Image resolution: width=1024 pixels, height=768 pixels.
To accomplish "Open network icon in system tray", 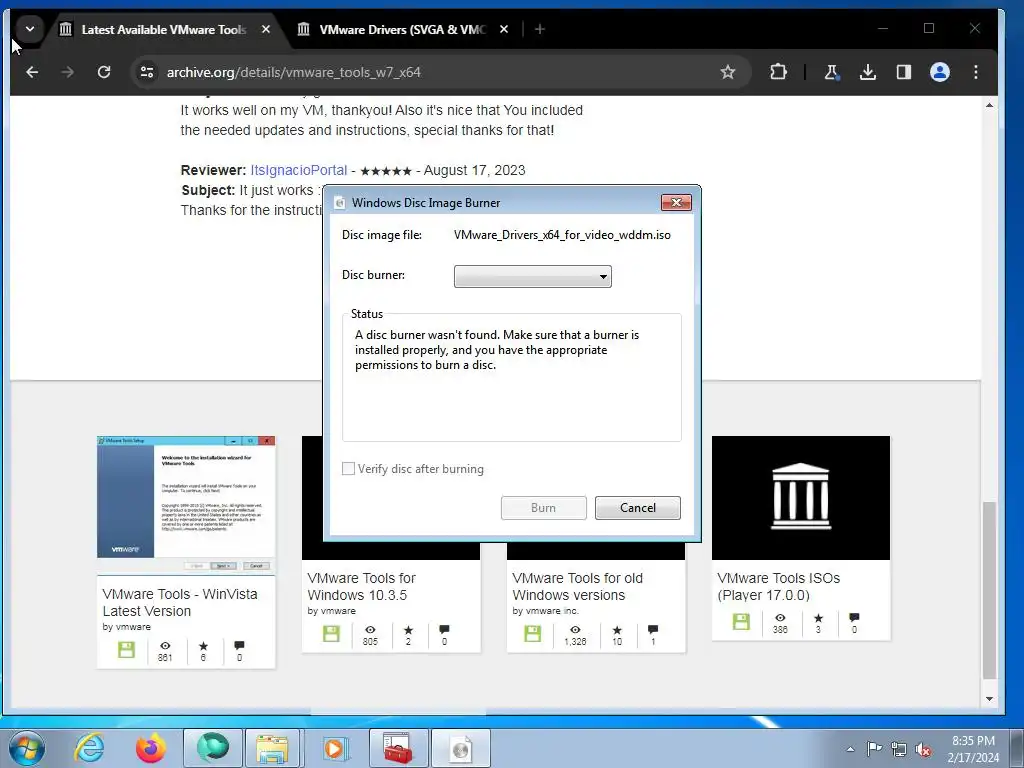I will point(899,749).
